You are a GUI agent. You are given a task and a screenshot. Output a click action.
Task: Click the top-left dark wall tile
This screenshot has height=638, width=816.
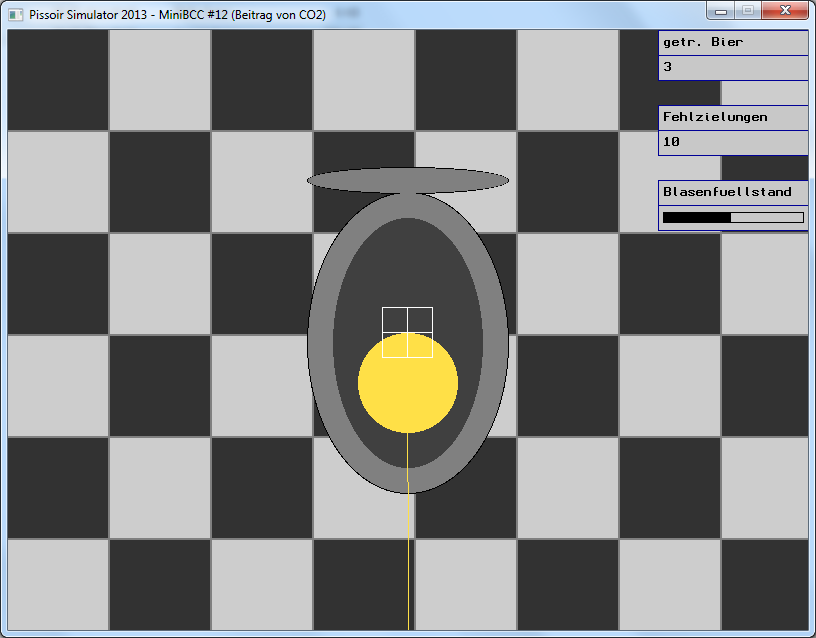(x=58, y=80)
